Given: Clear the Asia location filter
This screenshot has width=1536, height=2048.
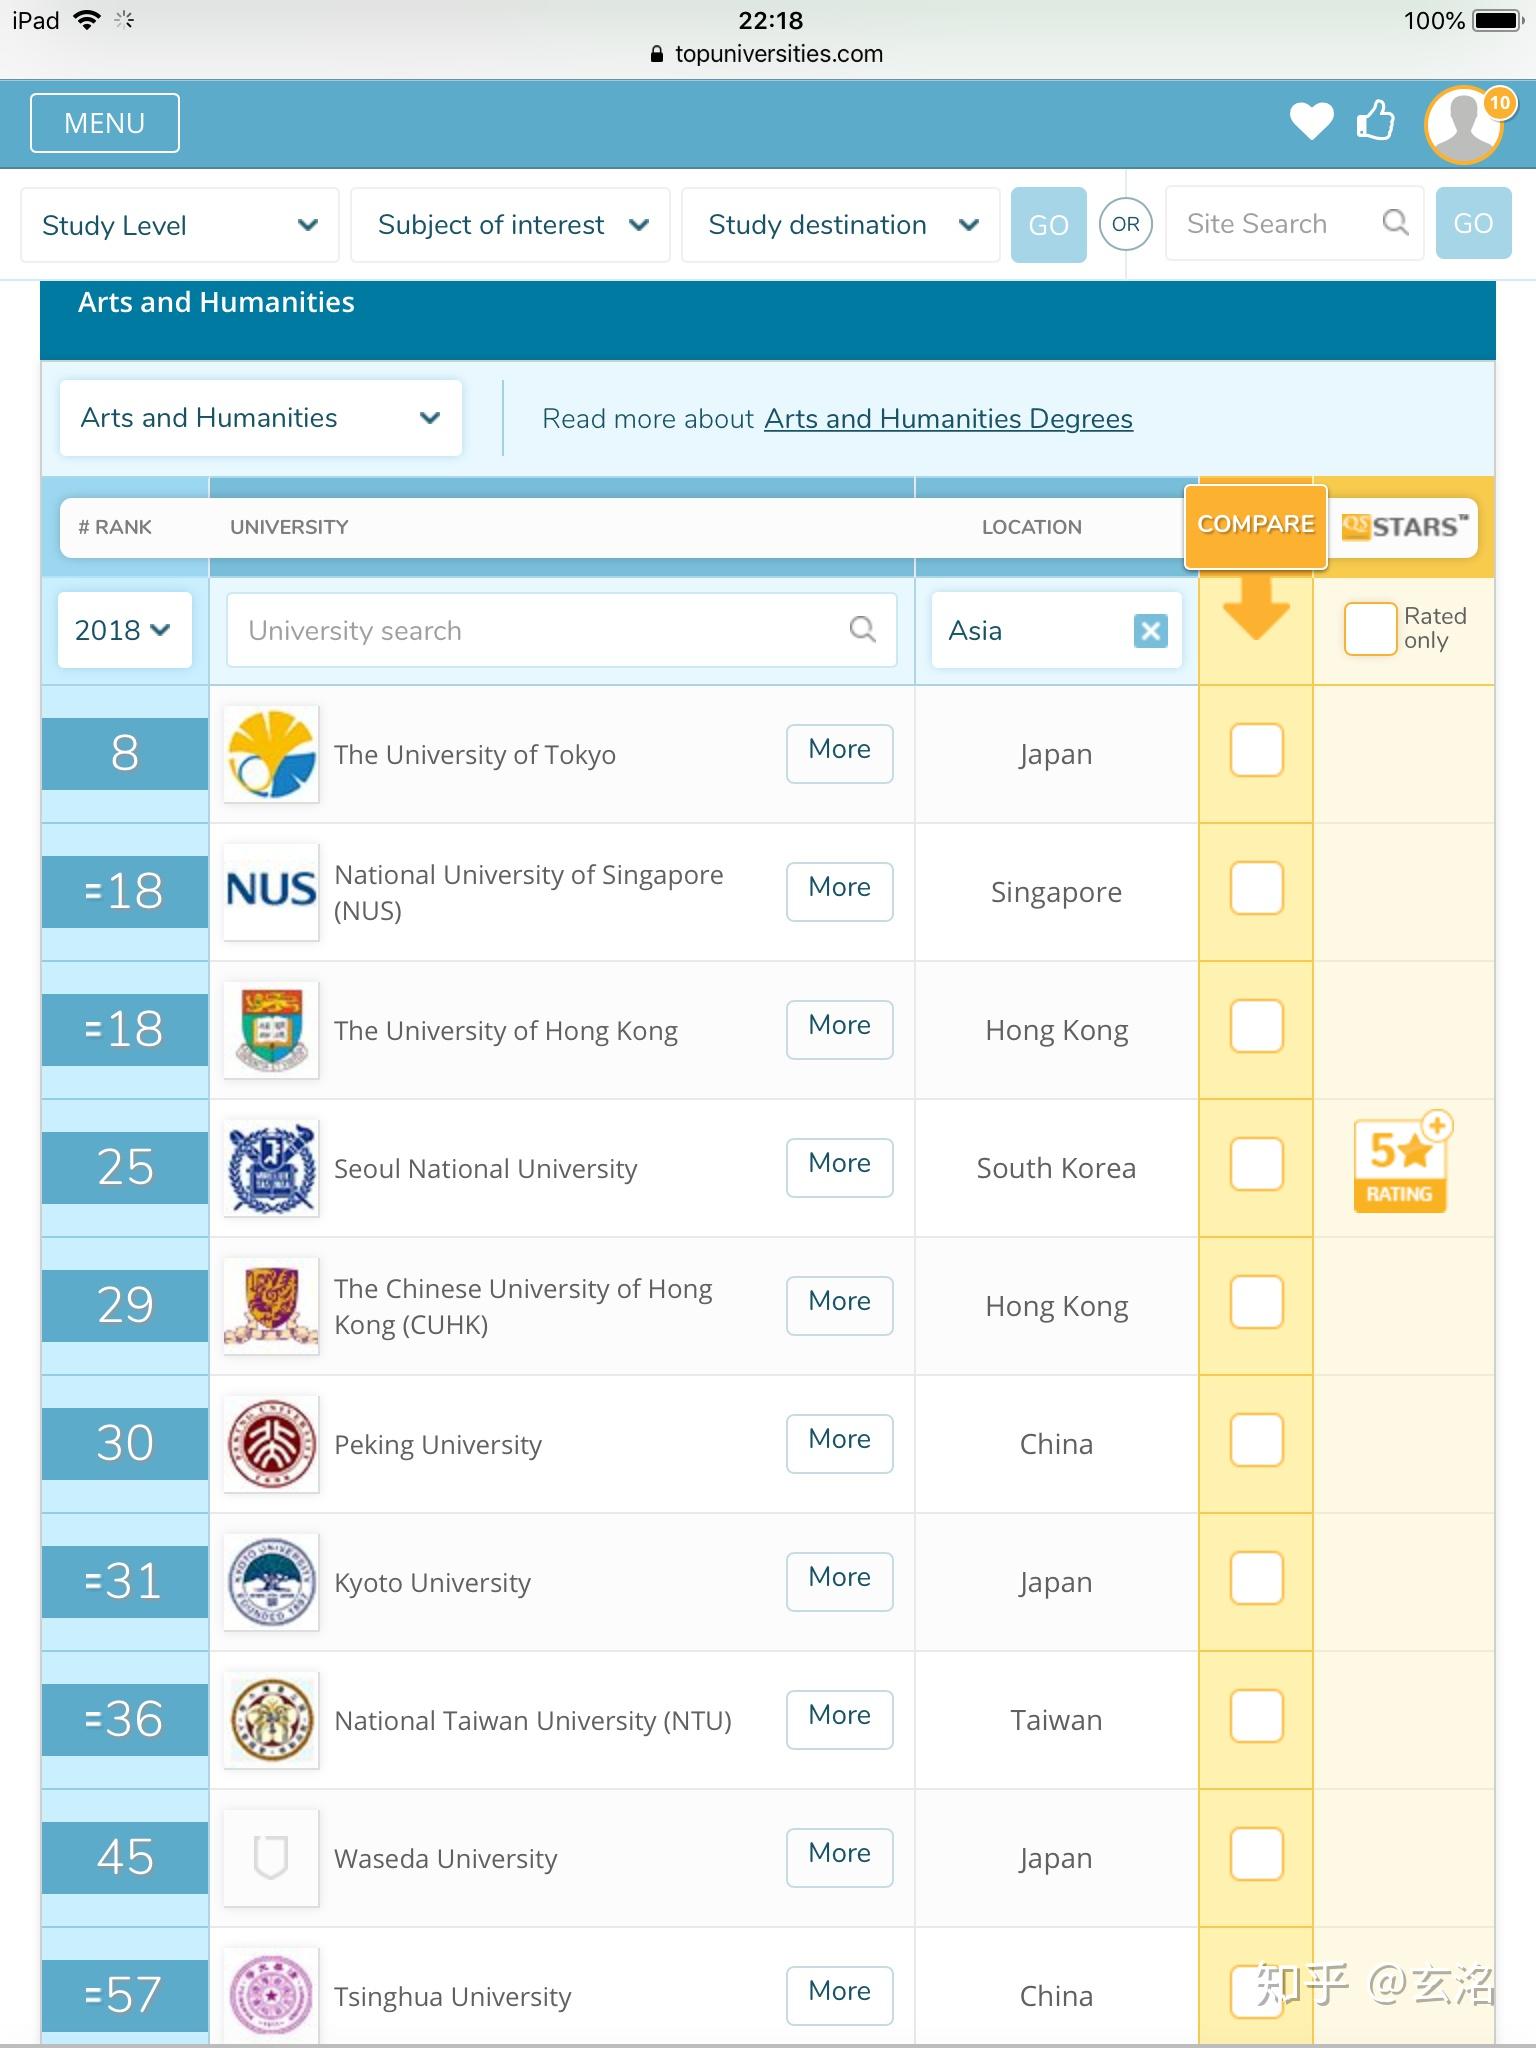Looking at the screenshot, I should pos(1151,630).
